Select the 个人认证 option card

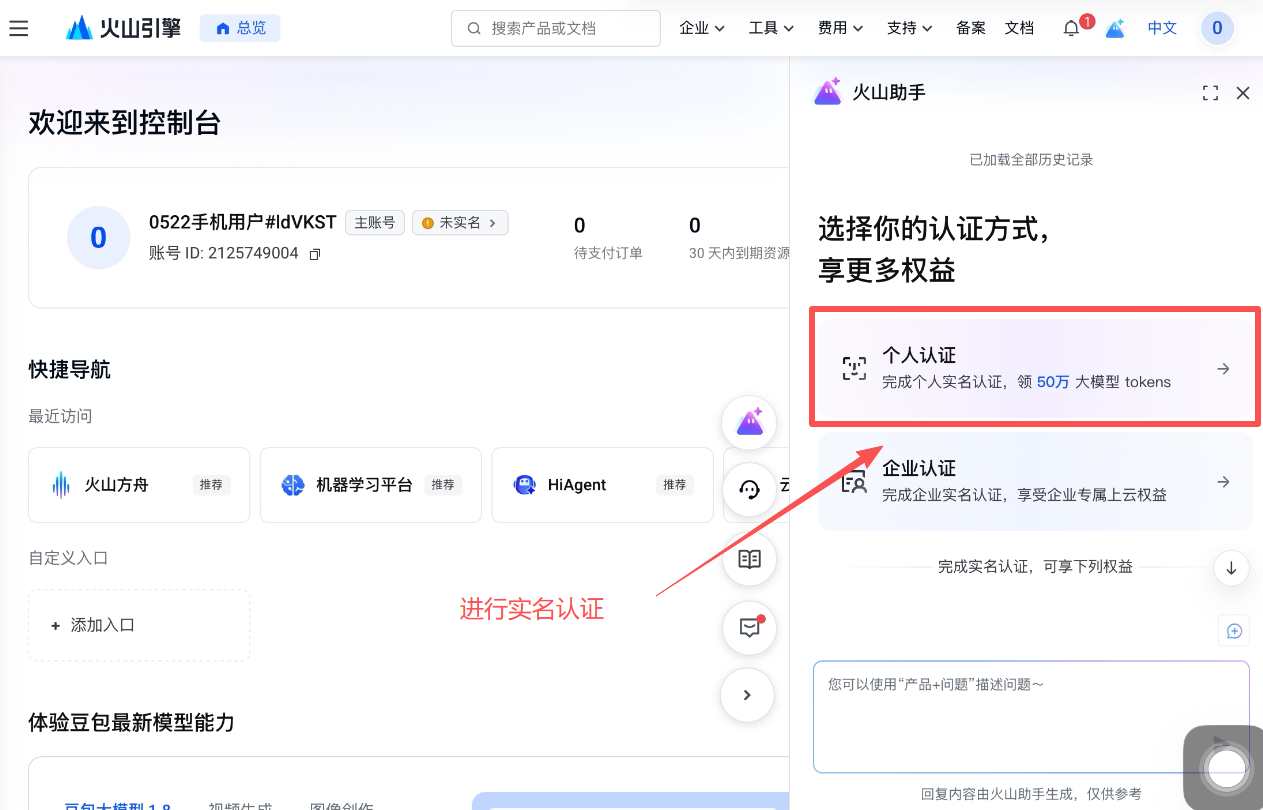coord(1035,368)
